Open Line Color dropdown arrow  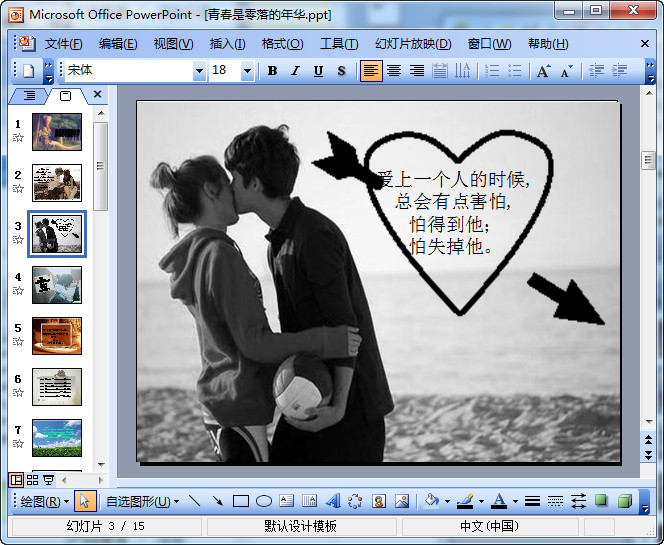(481, 502)
